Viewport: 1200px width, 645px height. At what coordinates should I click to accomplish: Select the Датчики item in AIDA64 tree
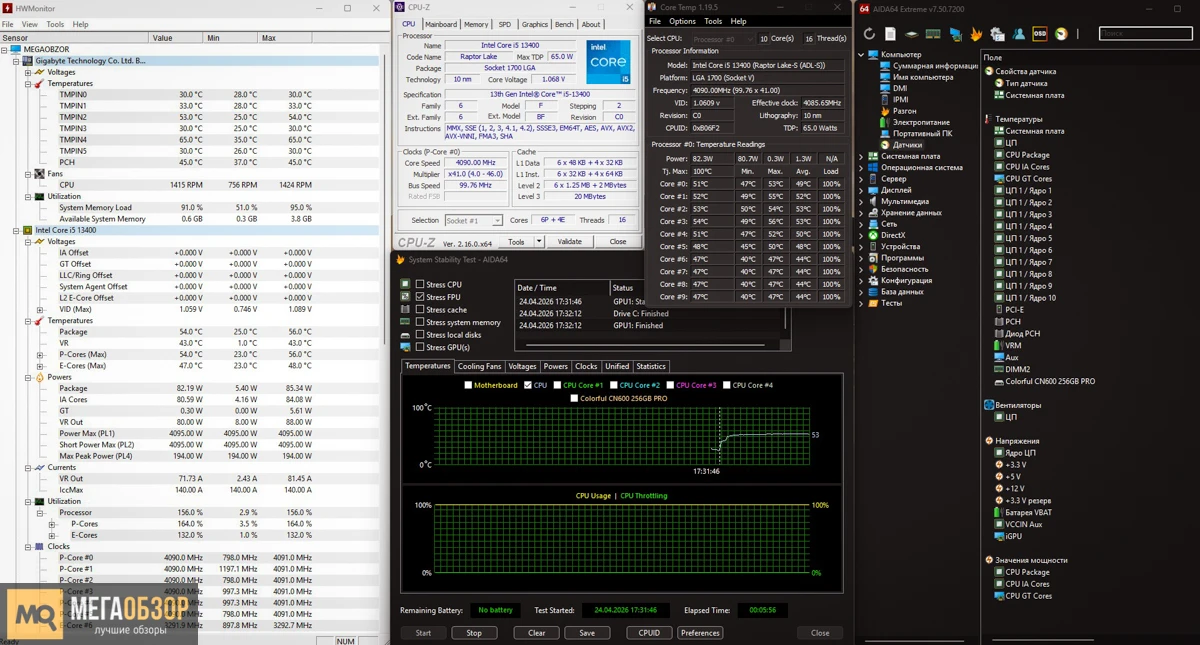point(907,145)
